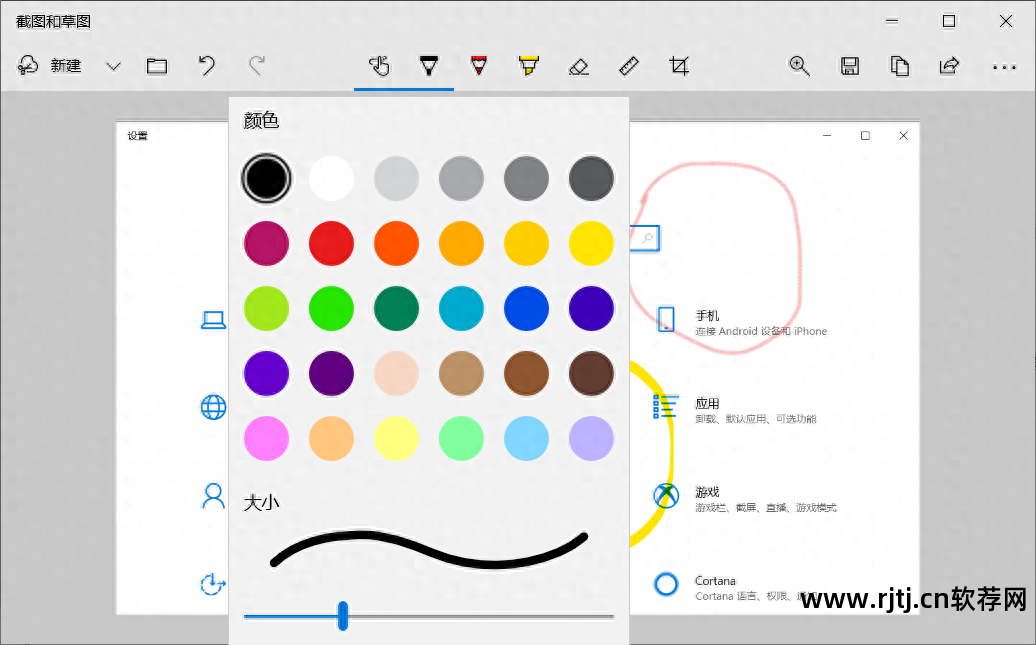Open the See more ellipsis menu

tap(1004, 67)
